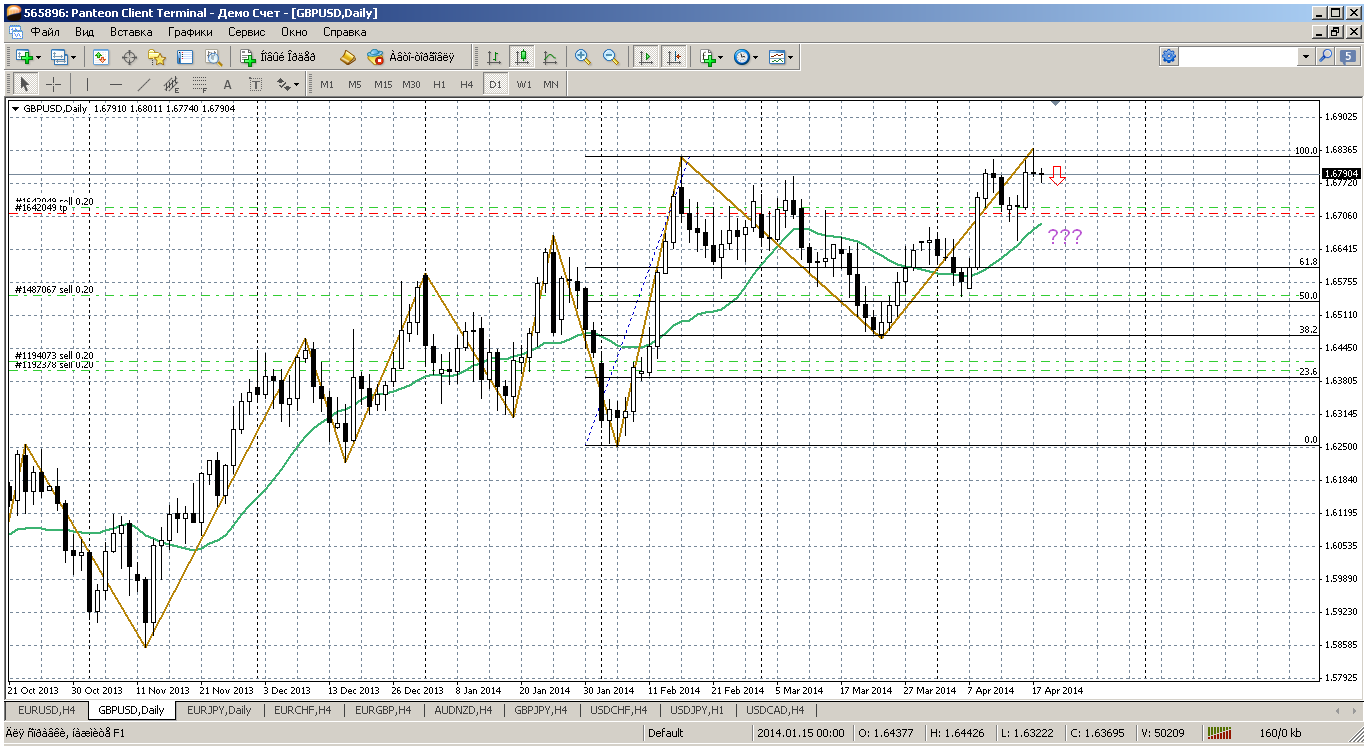Open the Periods clock dropdown
This screenshot has height=746, width=1368.
tap(746, 57)
